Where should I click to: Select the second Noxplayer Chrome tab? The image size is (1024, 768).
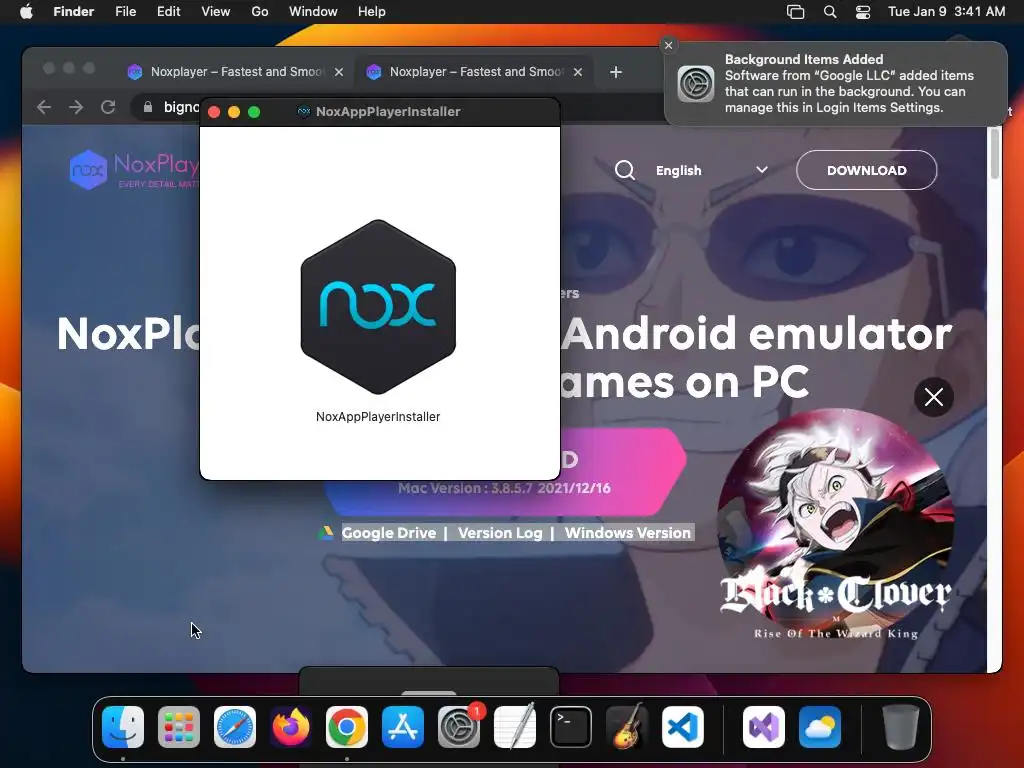474,72
